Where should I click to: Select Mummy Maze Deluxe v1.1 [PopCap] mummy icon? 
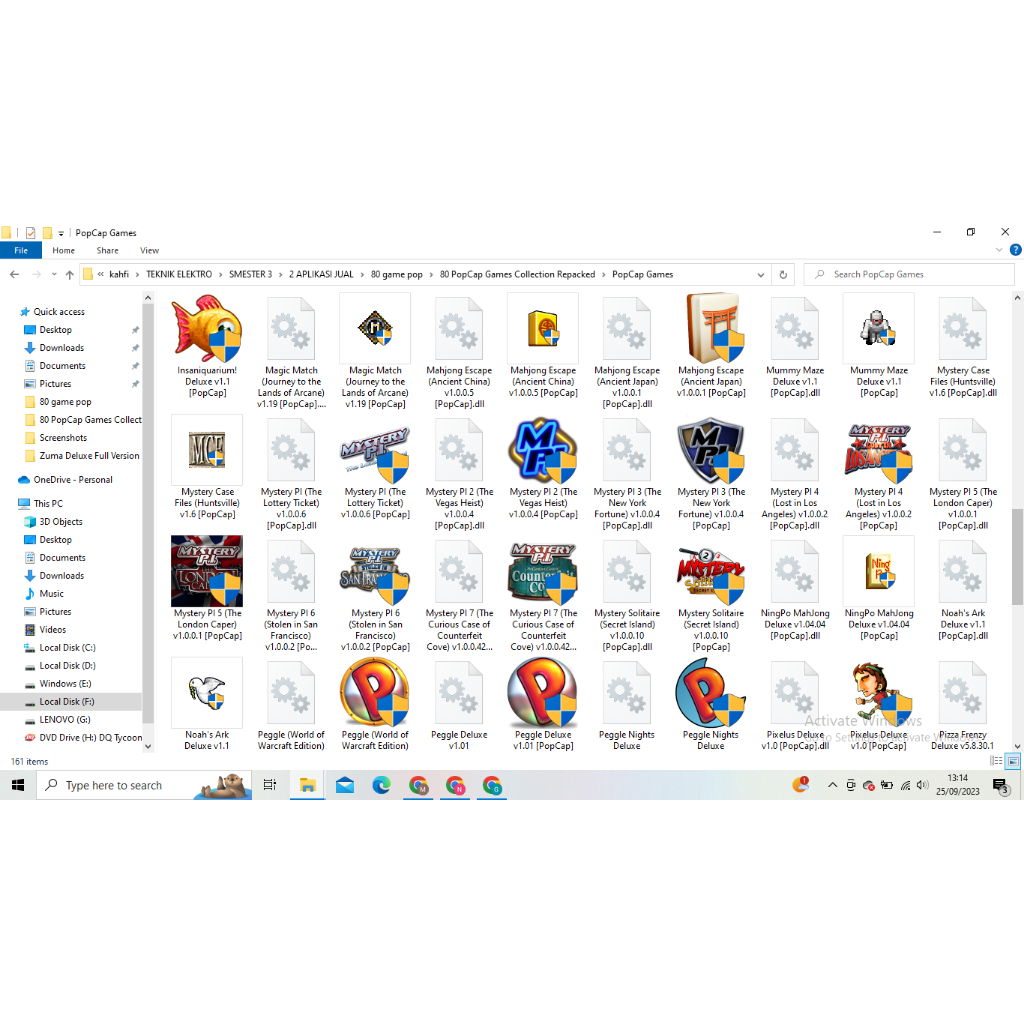coord(878,328)
